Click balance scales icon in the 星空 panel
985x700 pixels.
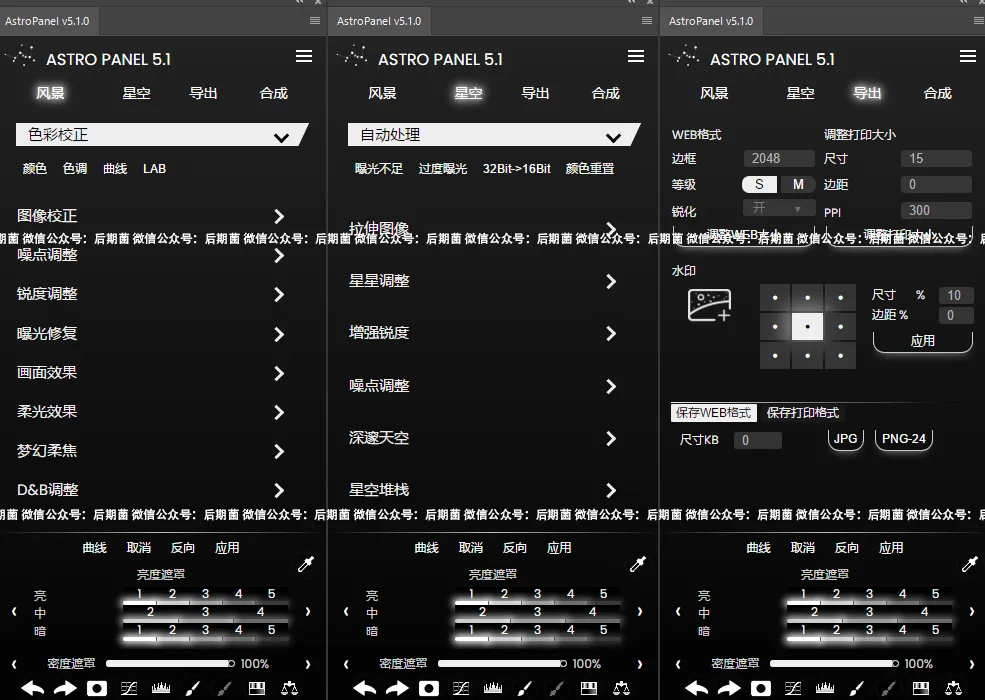pos(621,688)
